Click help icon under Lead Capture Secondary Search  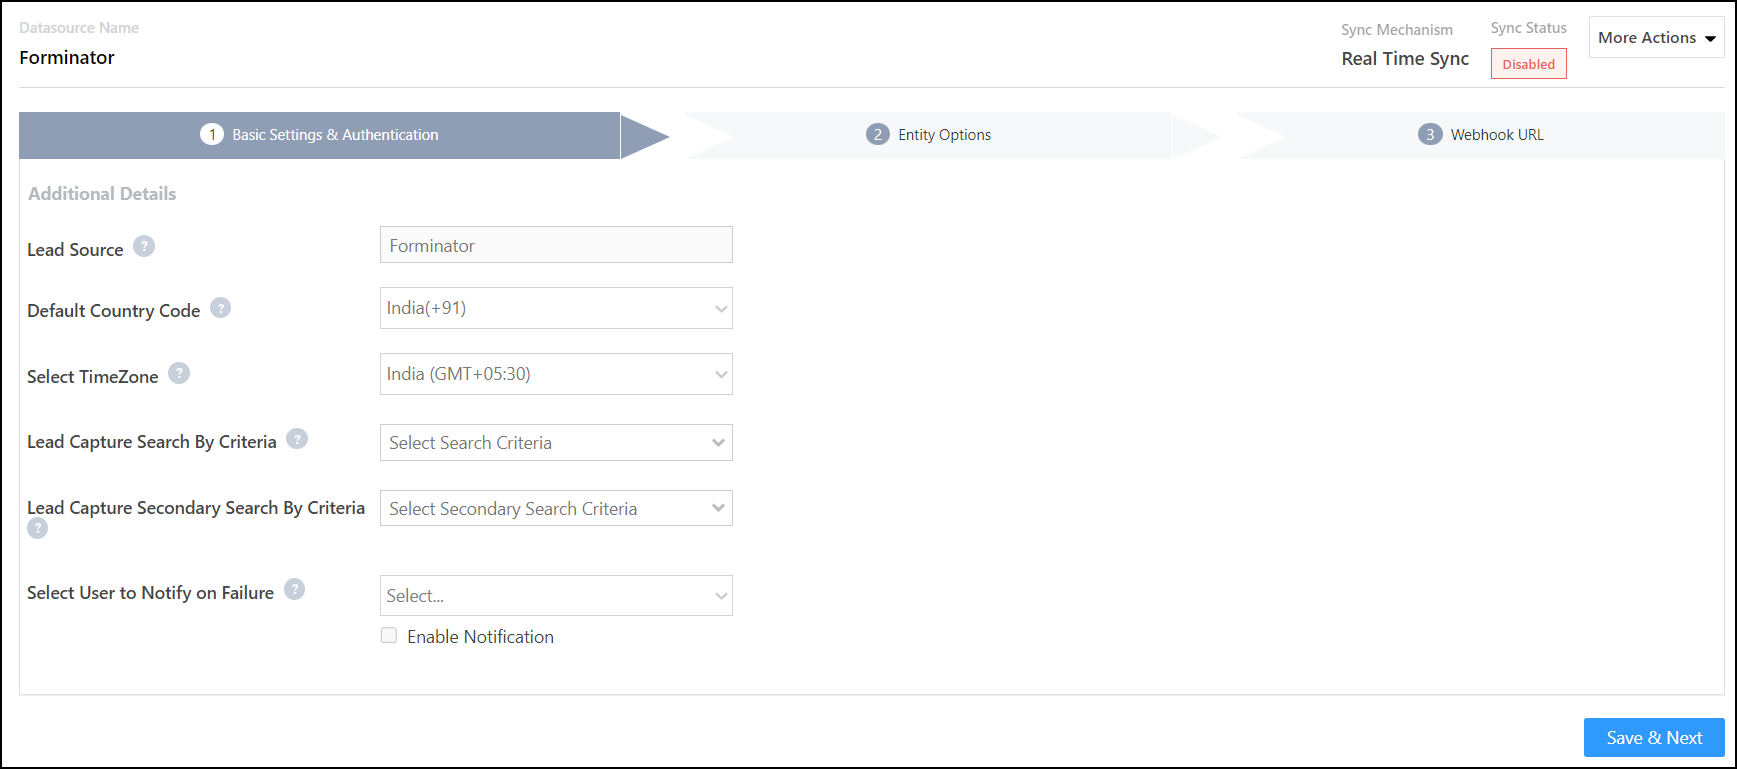[x=37, y=528]
